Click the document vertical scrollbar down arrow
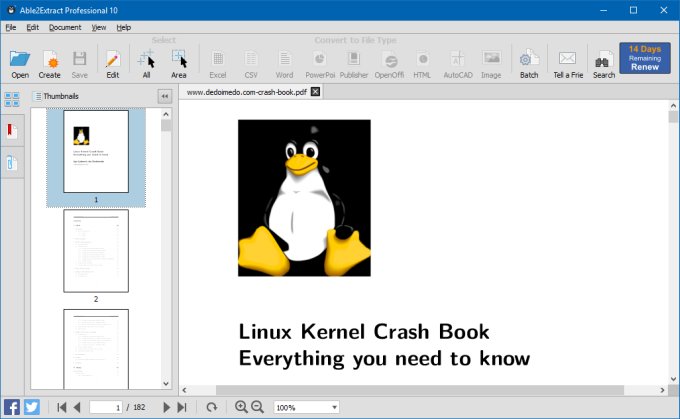Viewport: 680px width, 419px height. [673, 379]
